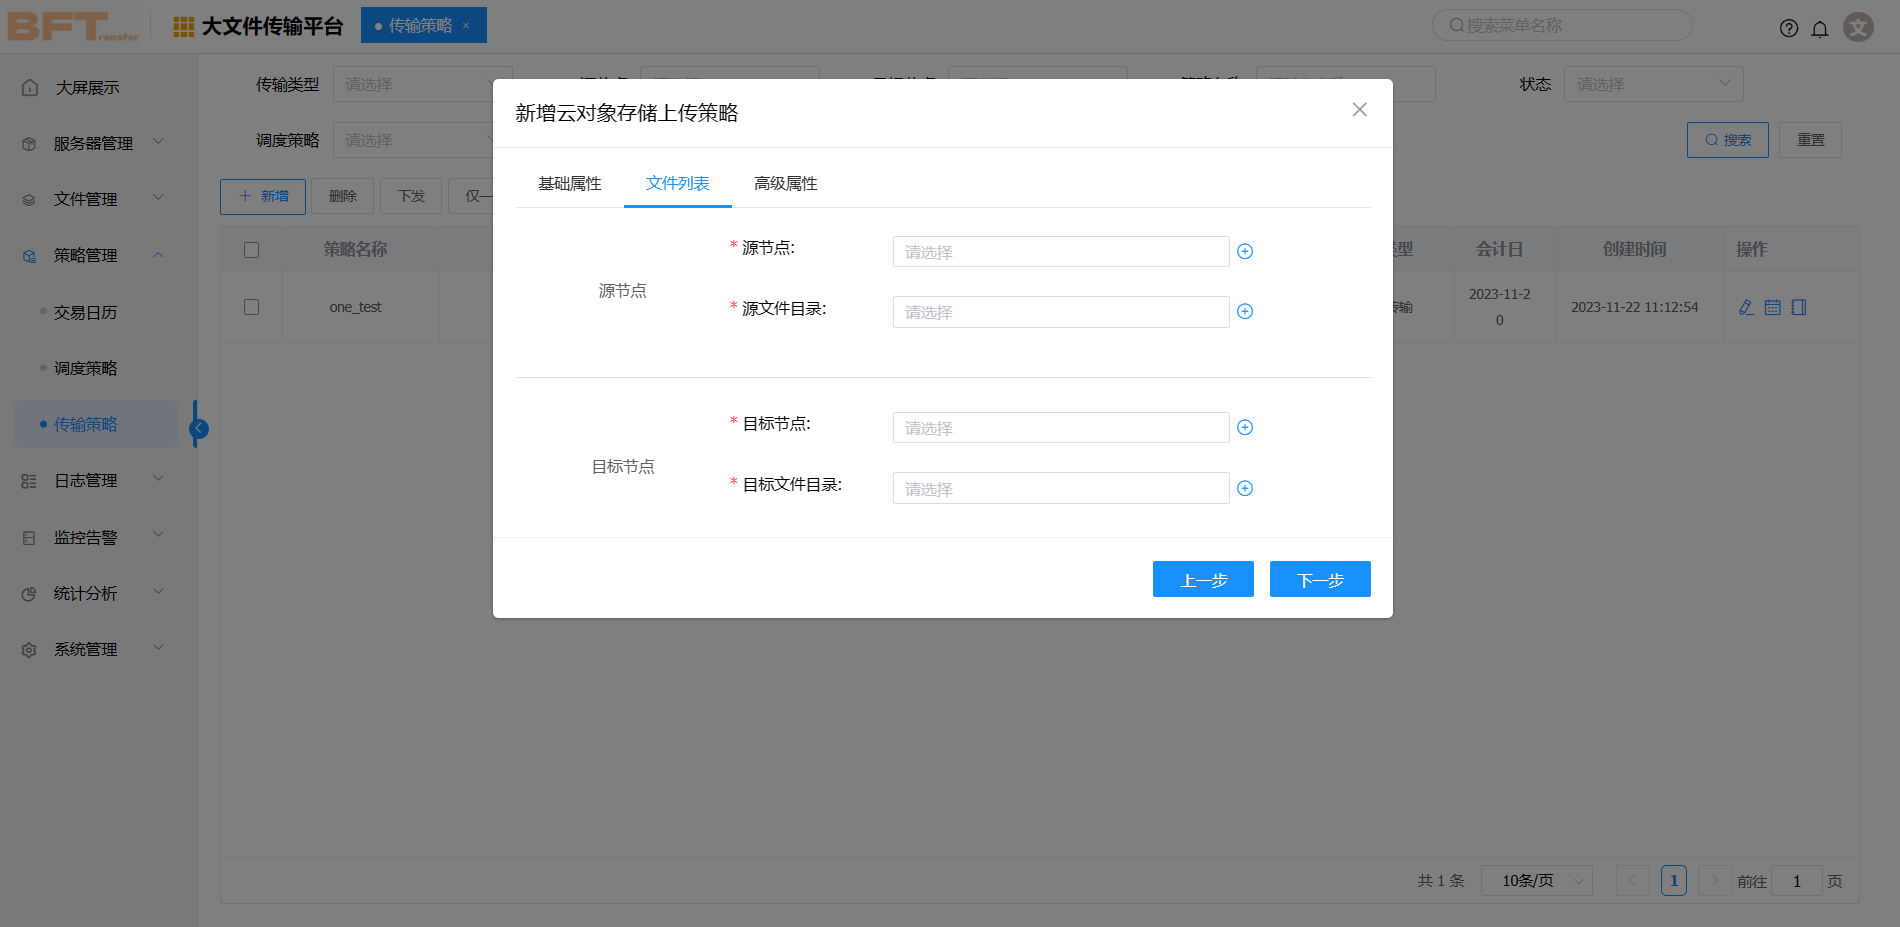Viewport: 1900px width, 927px height.
Task: Collapse the sidebar with the arrow handle
Action: click(x=199, y=429)
